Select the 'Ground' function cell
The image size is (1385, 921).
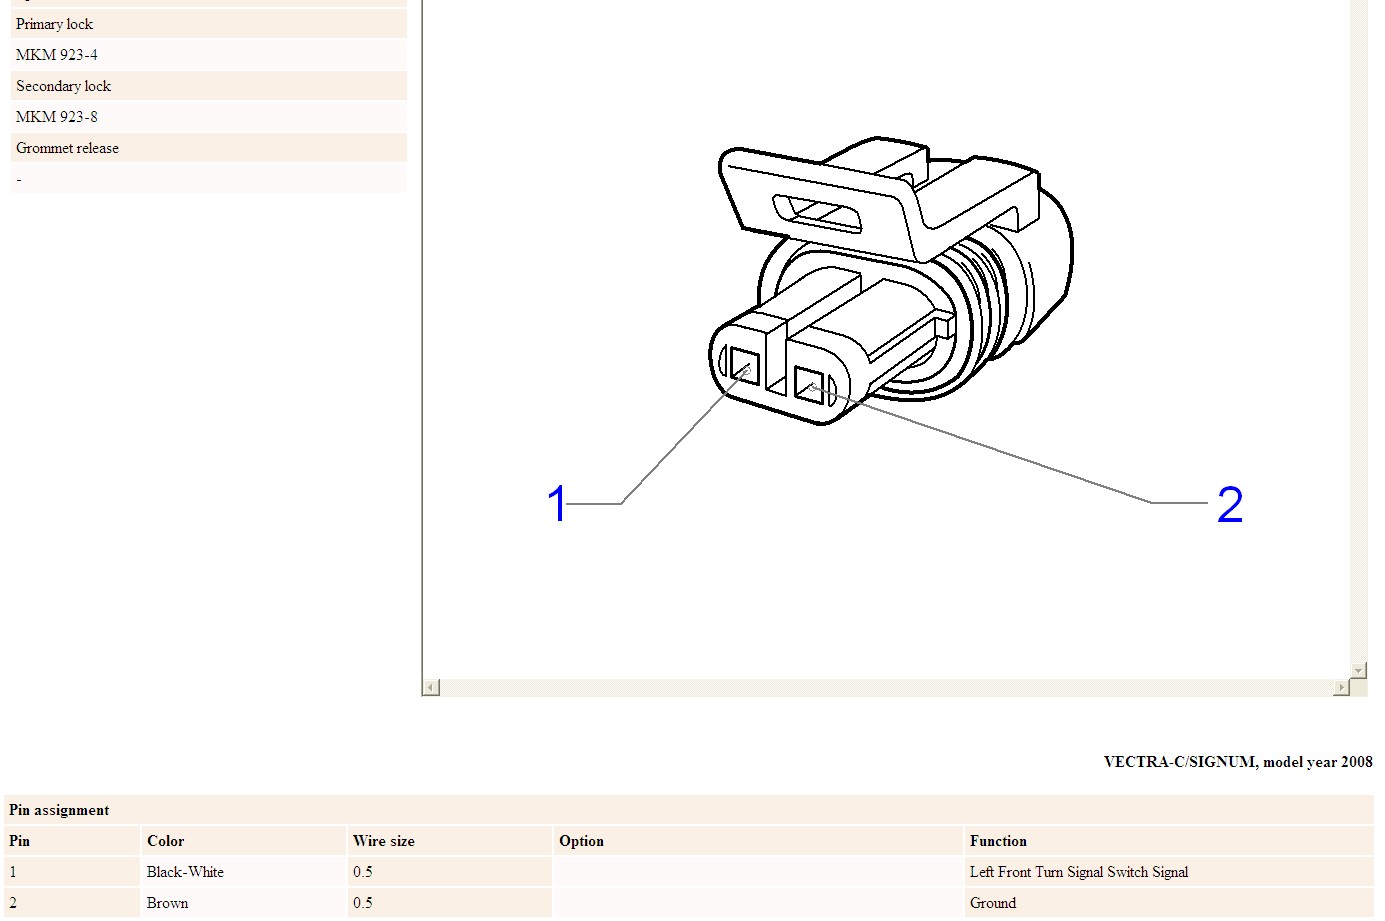1169,903
